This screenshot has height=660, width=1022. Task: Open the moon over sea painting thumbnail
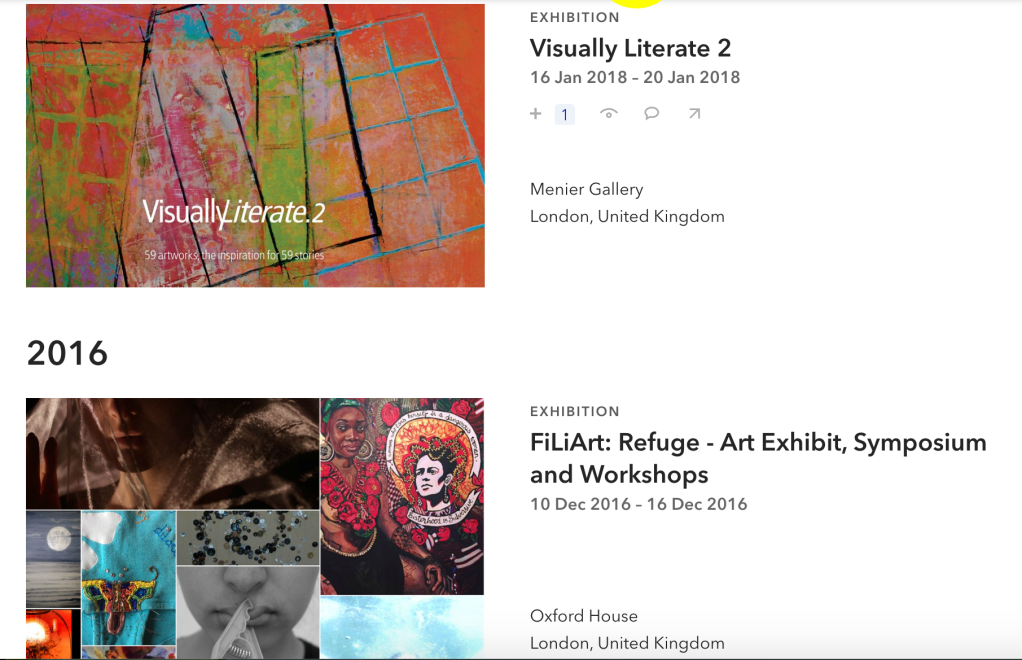pos(53,559)
